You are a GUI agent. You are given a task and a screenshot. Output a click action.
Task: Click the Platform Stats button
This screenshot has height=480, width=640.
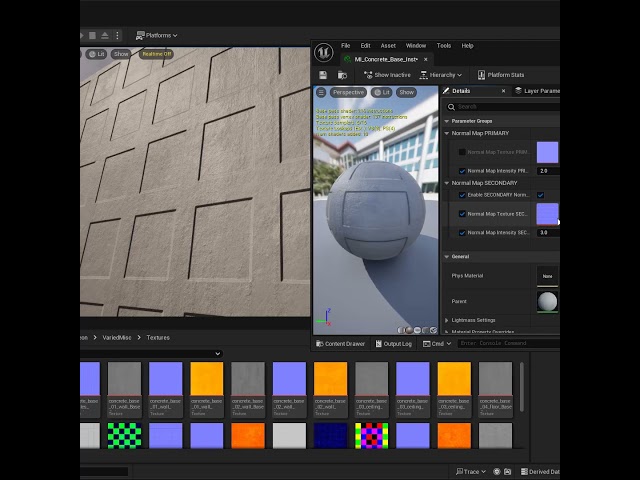[500, 75]
